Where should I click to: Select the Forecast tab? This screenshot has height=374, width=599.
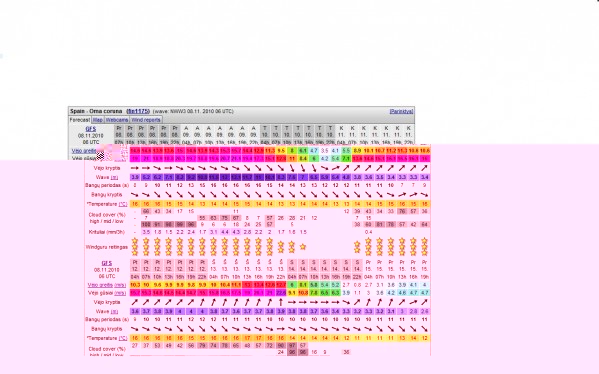click(x=80, y=120)
